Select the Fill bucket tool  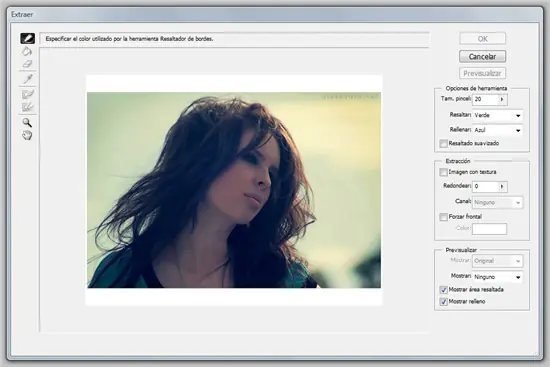click(27, 52)
